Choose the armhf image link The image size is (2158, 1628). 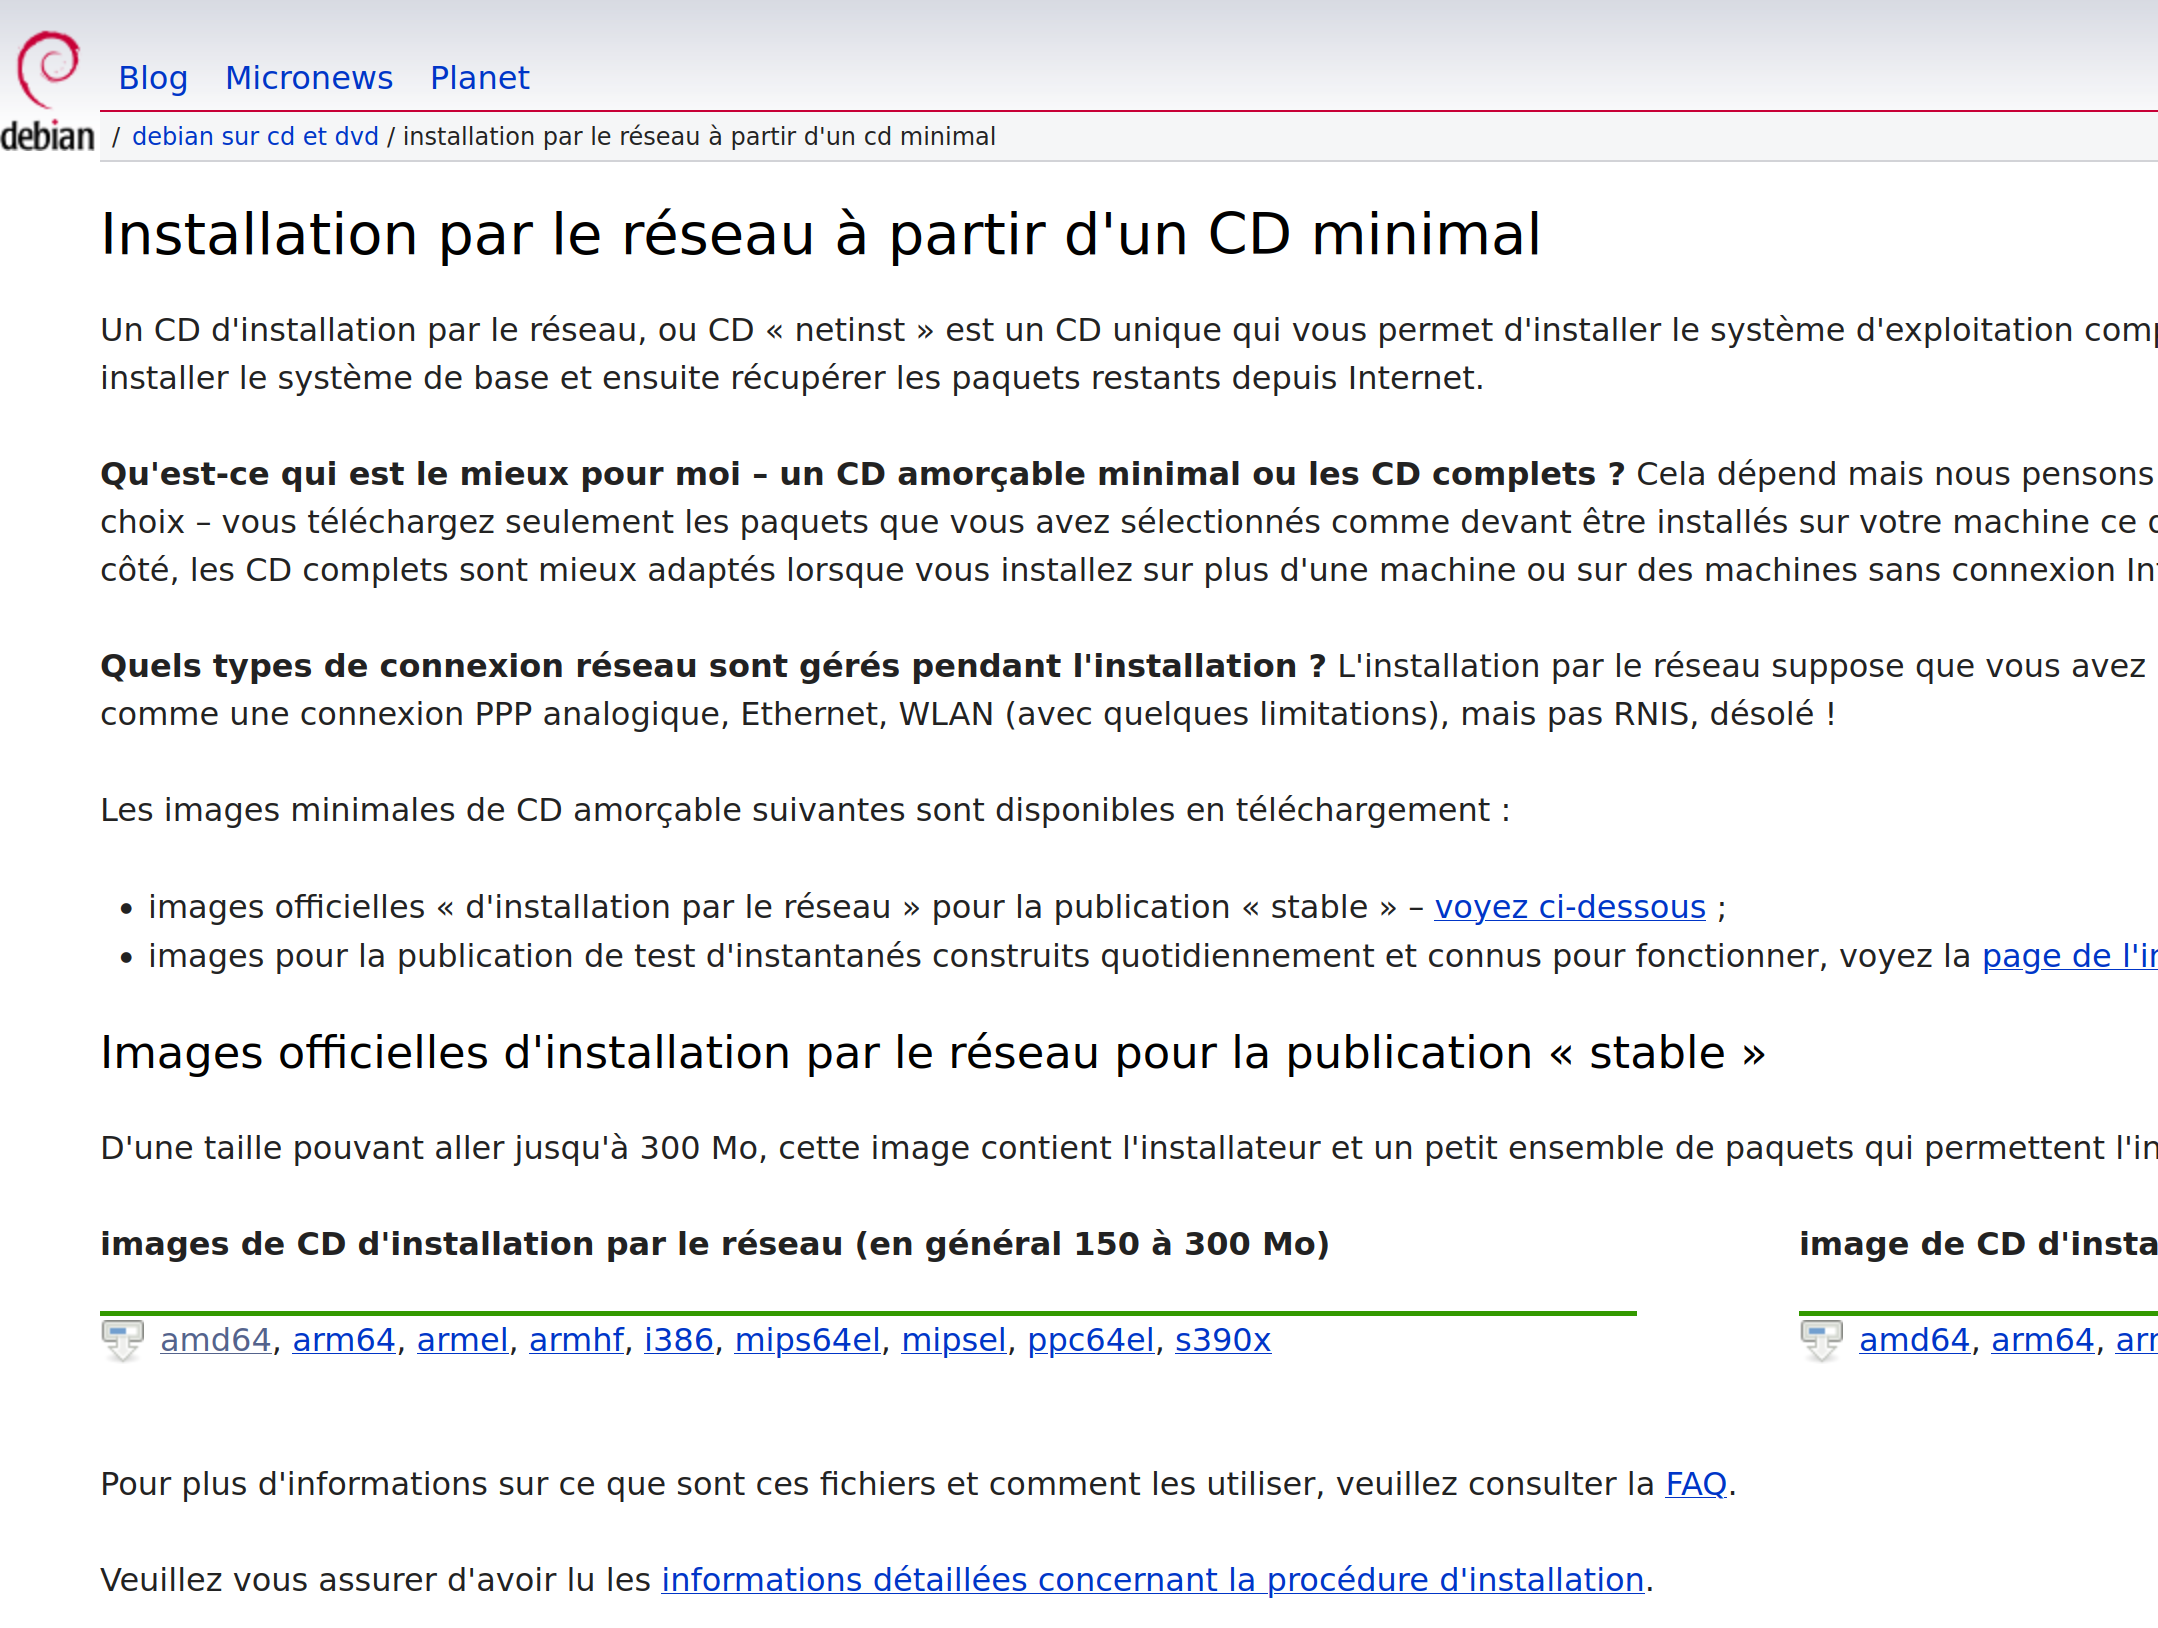click(576, 1340)
